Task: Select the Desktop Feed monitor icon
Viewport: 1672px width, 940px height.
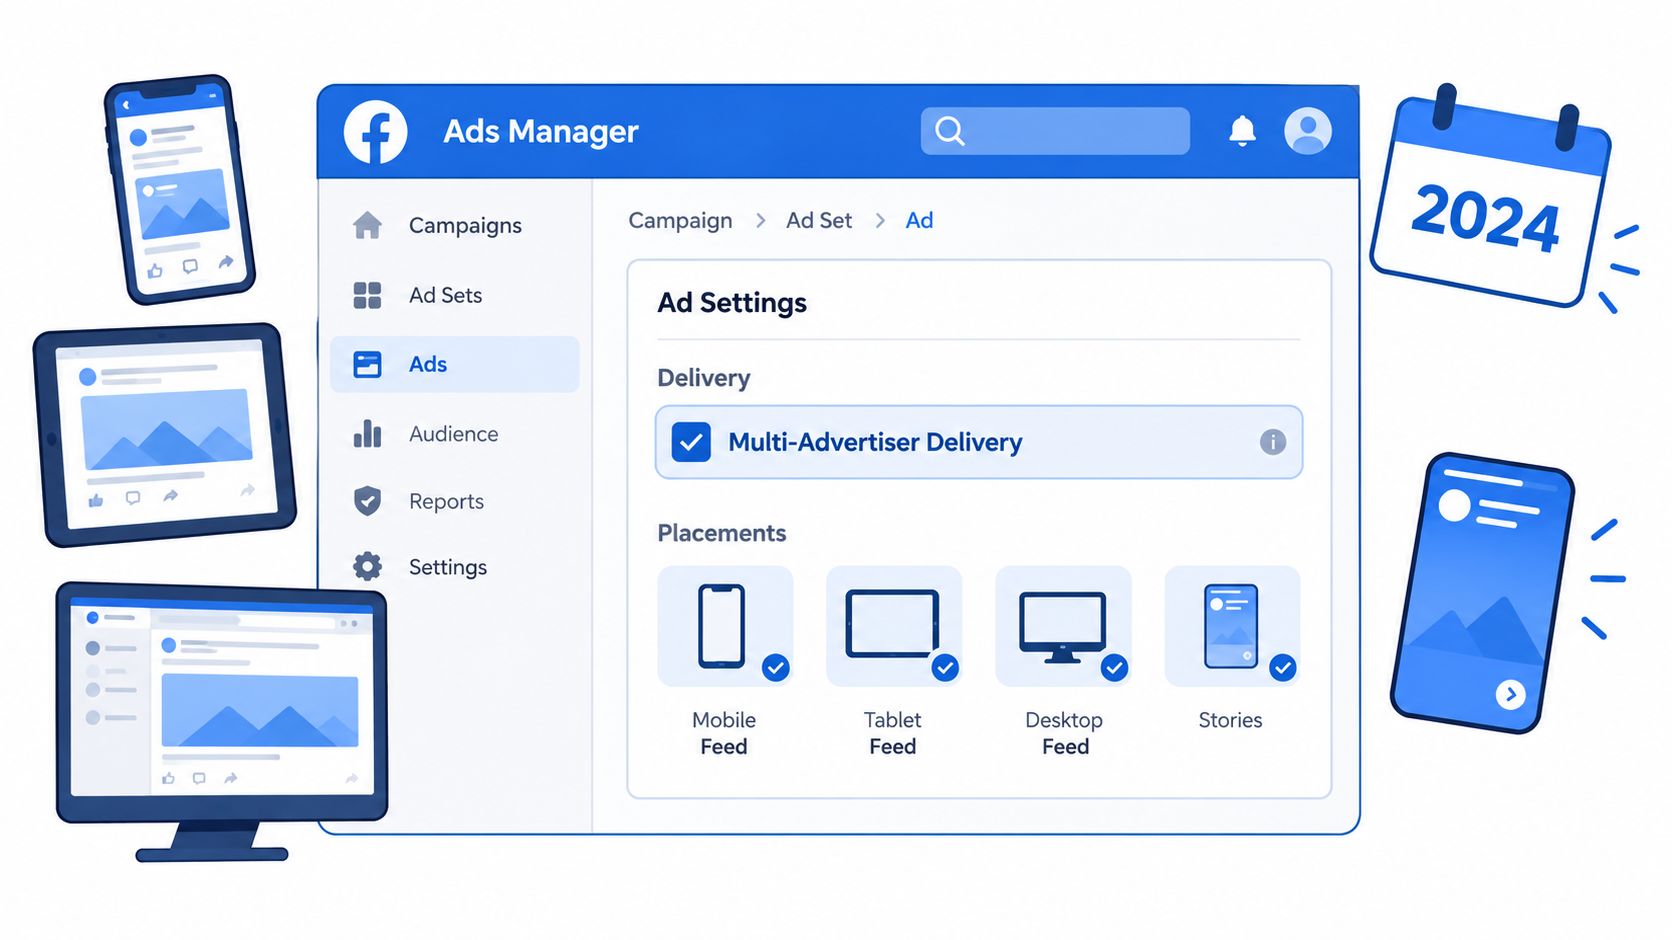Action: tap(1062, 627)
